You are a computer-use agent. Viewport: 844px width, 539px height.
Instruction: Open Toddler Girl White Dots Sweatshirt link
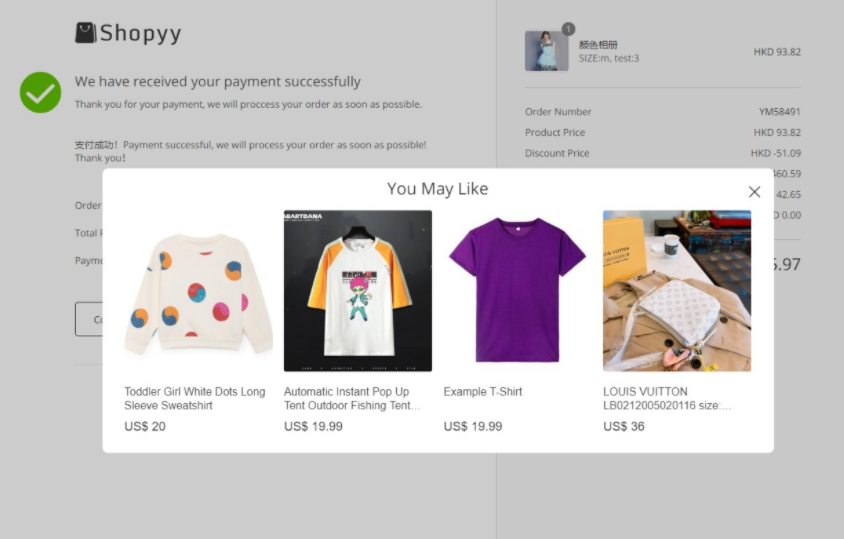[195, 398]
